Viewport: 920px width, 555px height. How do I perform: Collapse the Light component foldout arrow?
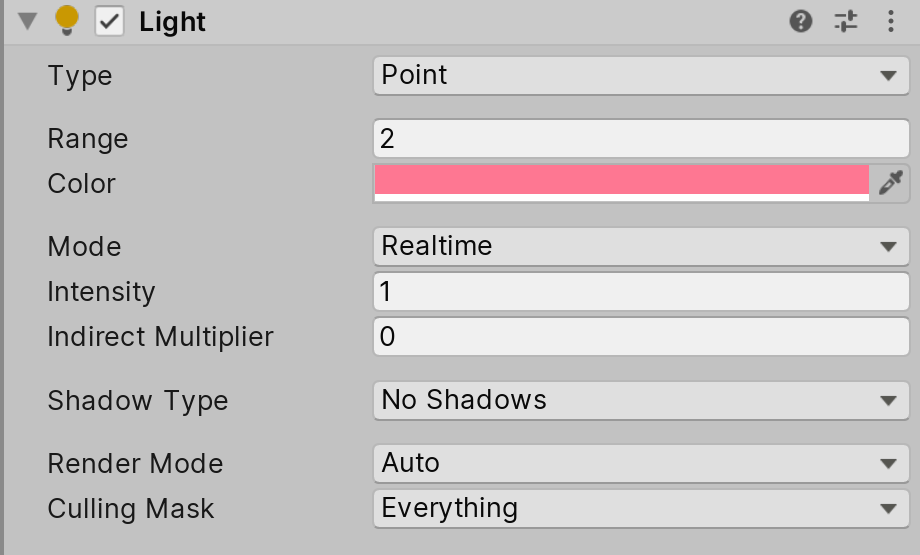pos(27,21)
